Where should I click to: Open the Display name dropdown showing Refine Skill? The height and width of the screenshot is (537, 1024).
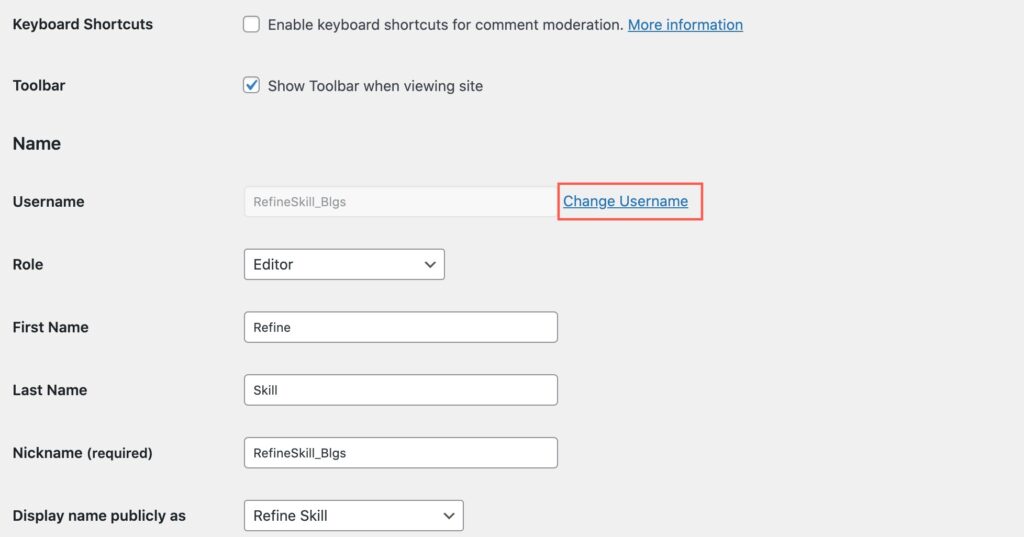point(353,515)
